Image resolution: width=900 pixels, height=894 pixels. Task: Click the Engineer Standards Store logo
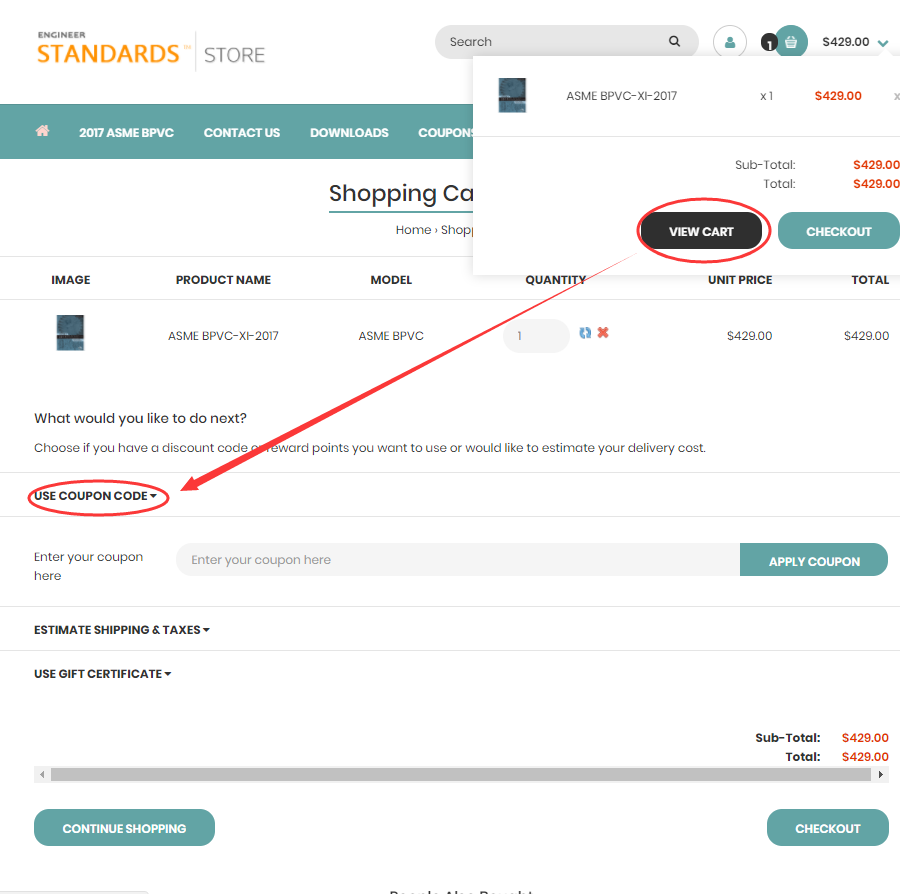point(151,50)
